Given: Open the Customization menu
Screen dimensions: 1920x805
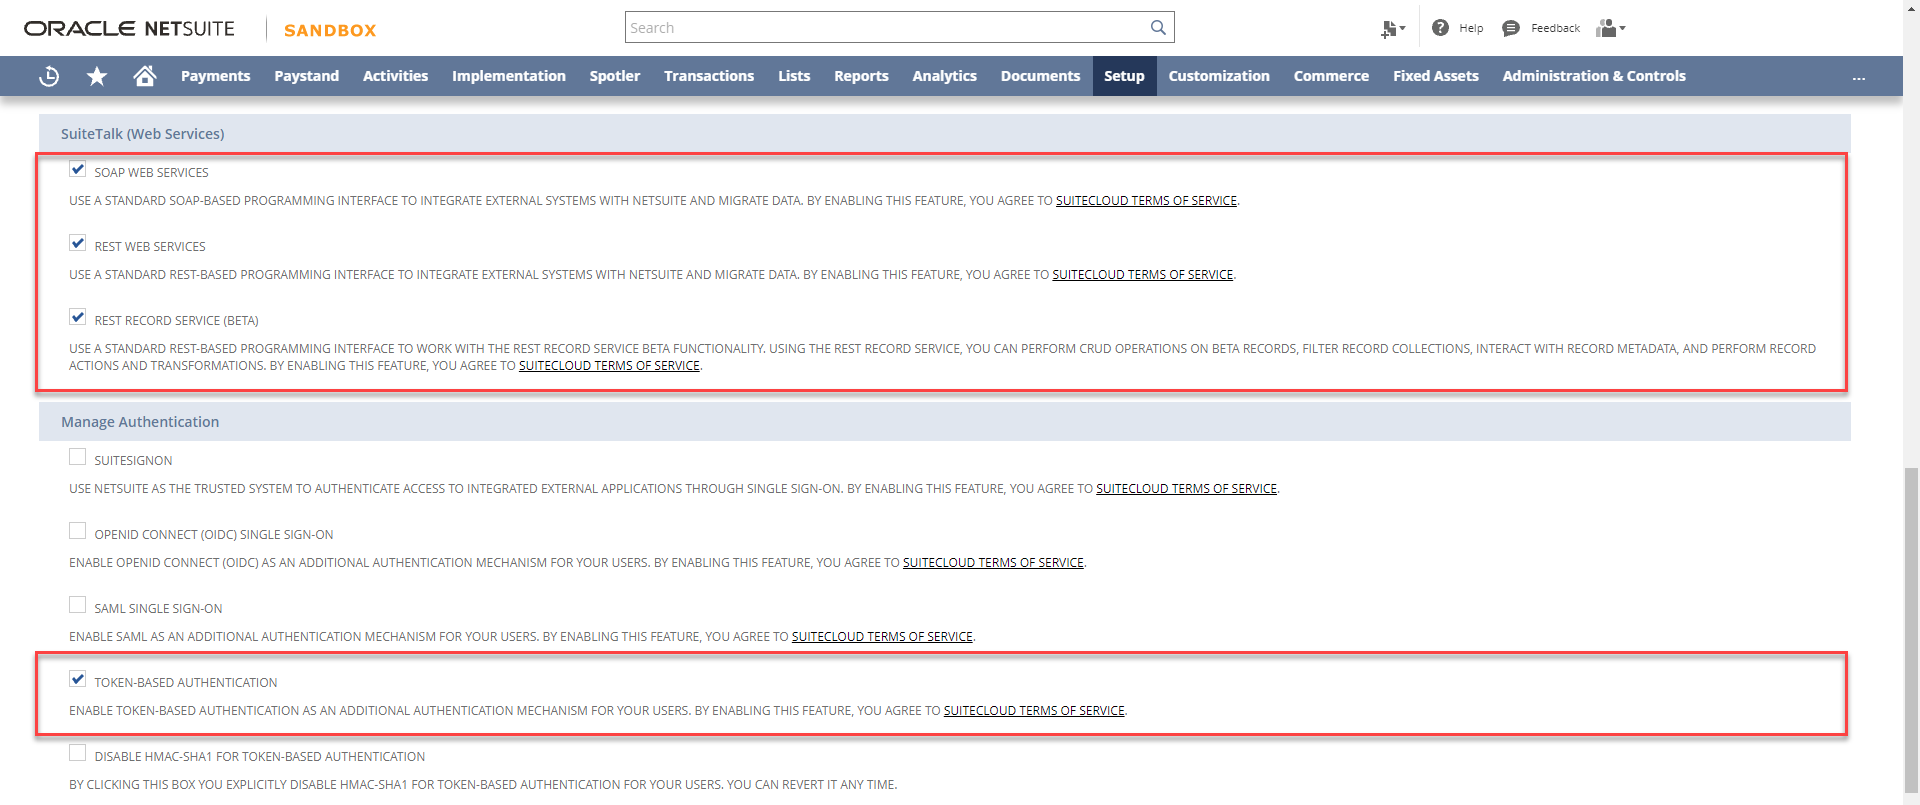Looking at the screenshot, I should (1219, 76).
